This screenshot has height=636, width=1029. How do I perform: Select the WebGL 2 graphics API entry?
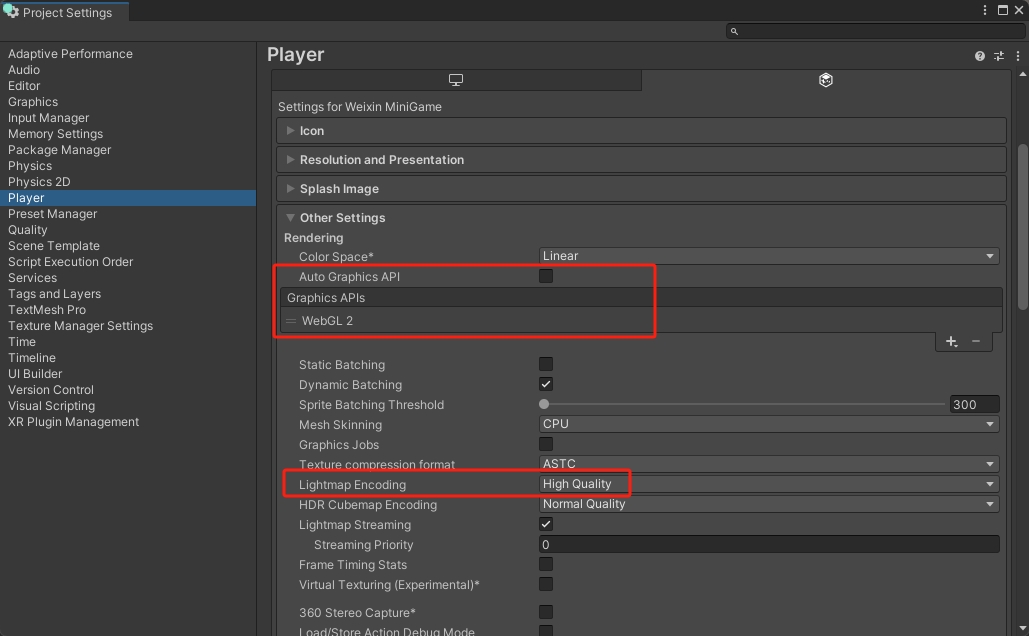point(327,321)
